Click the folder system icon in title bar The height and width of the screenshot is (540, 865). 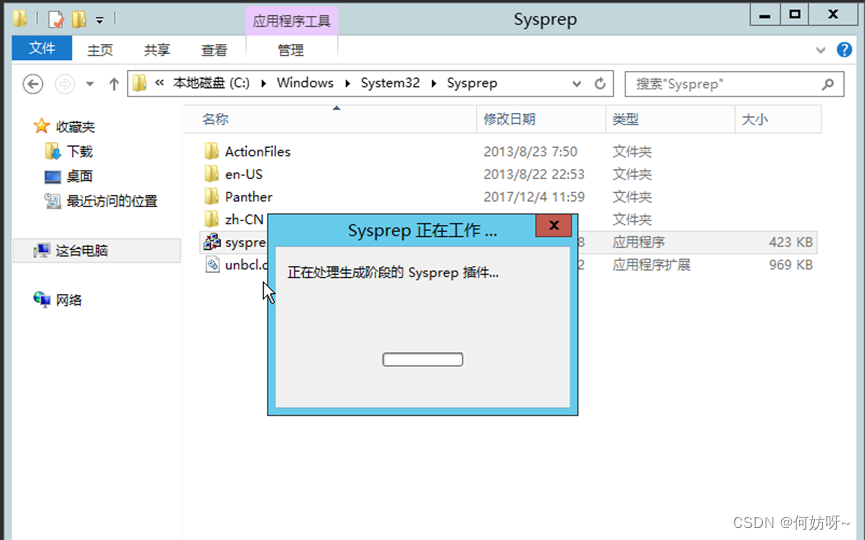(x=20, y=18)
